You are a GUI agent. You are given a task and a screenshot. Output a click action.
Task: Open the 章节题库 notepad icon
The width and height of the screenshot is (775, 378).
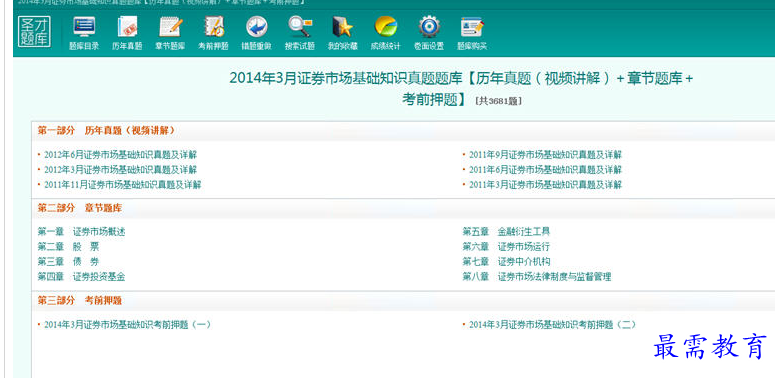(x=171, y=27)
